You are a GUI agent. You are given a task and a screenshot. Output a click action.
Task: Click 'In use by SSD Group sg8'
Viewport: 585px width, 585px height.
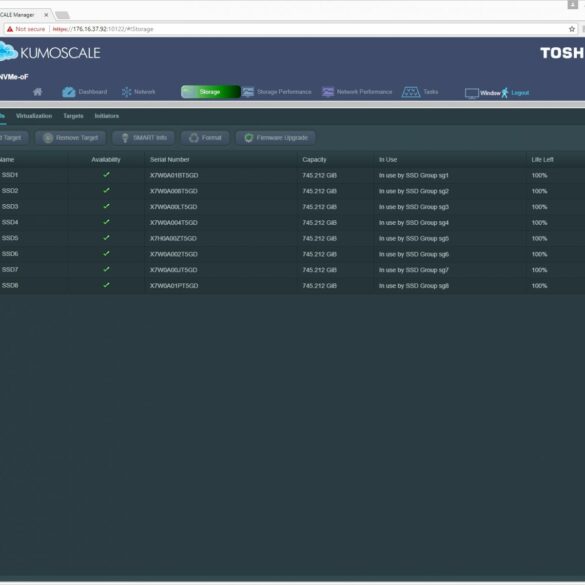click(414, 286)
